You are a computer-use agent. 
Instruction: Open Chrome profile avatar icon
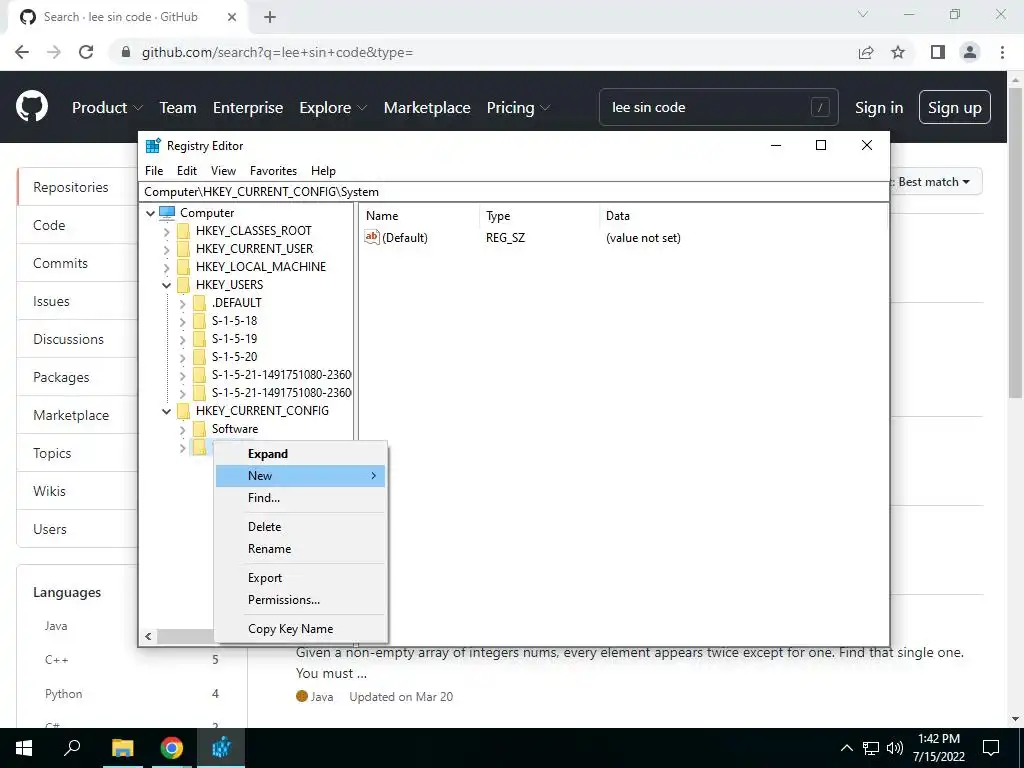coord(970,52)
